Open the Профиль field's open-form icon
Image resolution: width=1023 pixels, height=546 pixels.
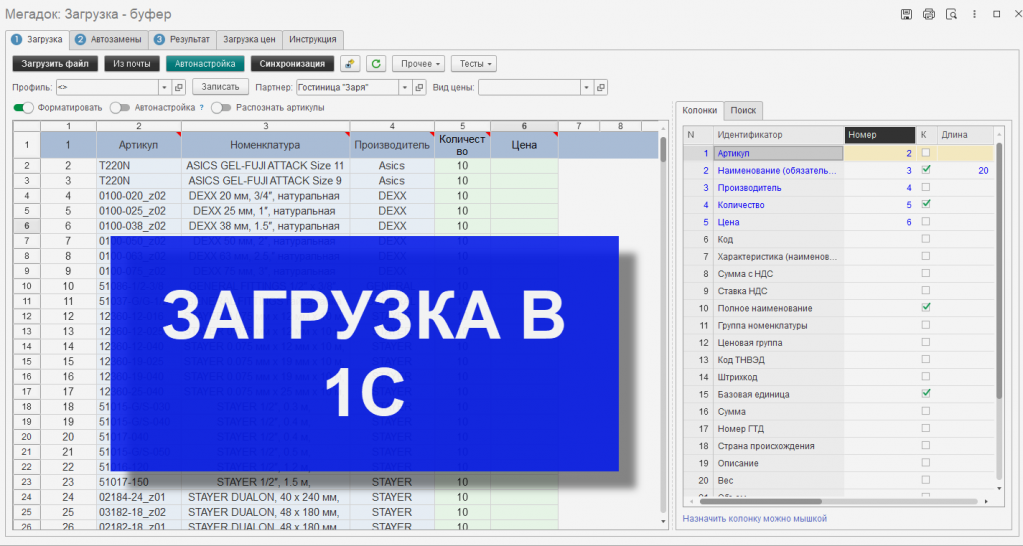point(179,87)
